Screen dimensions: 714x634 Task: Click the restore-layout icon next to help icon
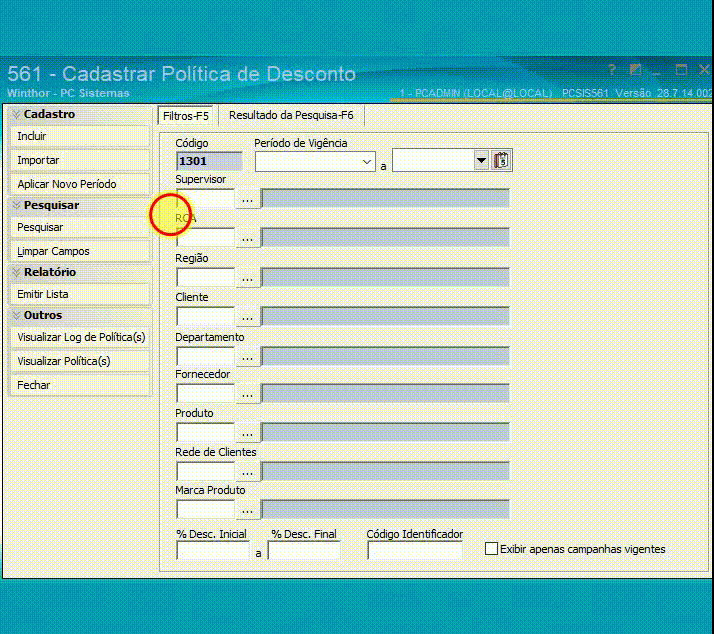coord(635,71)
